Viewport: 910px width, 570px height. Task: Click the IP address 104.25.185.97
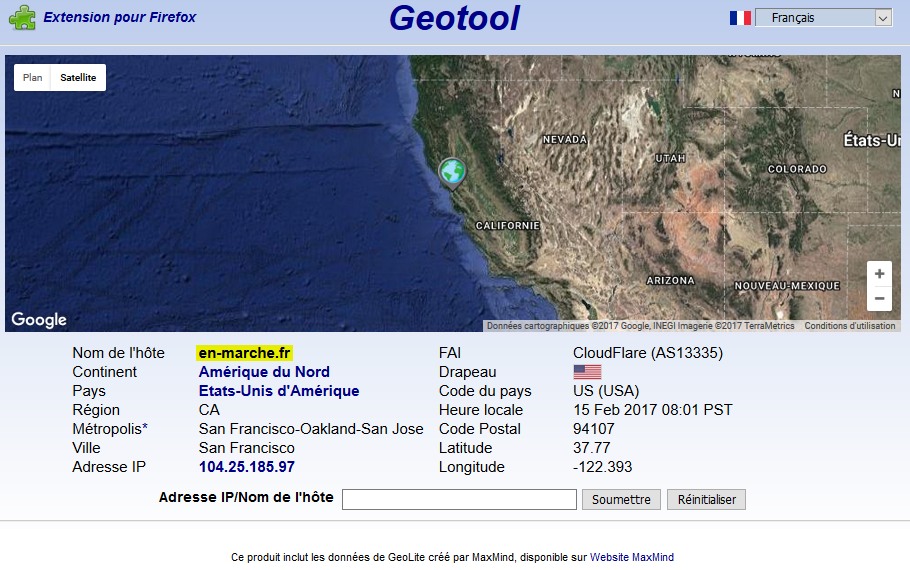pyautogui.click(x=247, y=467)
